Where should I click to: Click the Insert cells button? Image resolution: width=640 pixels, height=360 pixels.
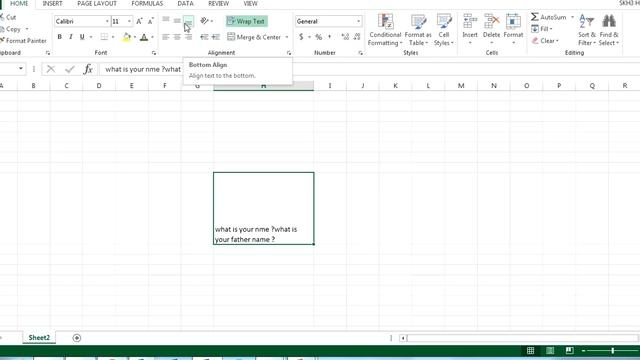tap(470, 29)
